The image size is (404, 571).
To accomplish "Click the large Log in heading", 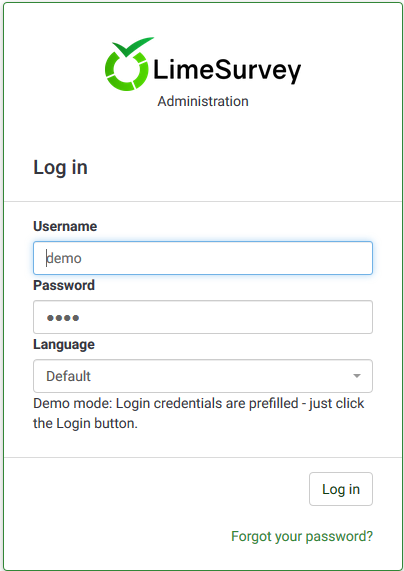I will pyautogui.click(x=60, y=168).
